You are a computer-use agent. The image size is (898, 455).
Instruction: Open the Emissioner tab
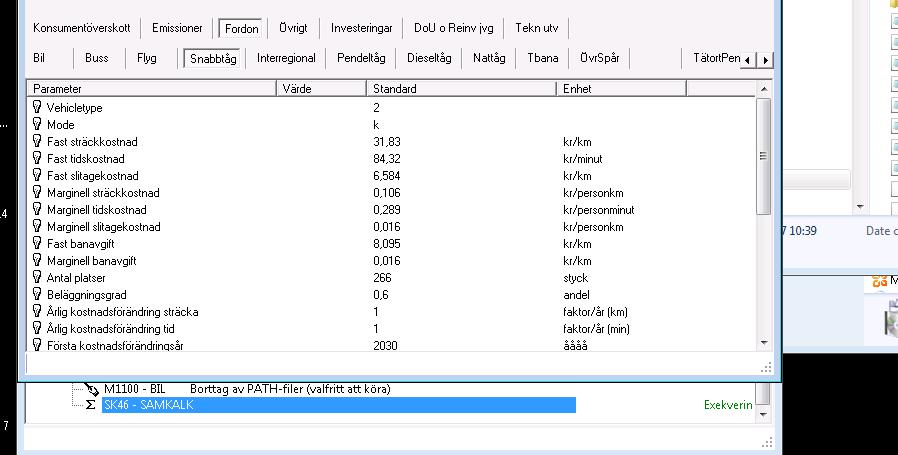(177, 28)
